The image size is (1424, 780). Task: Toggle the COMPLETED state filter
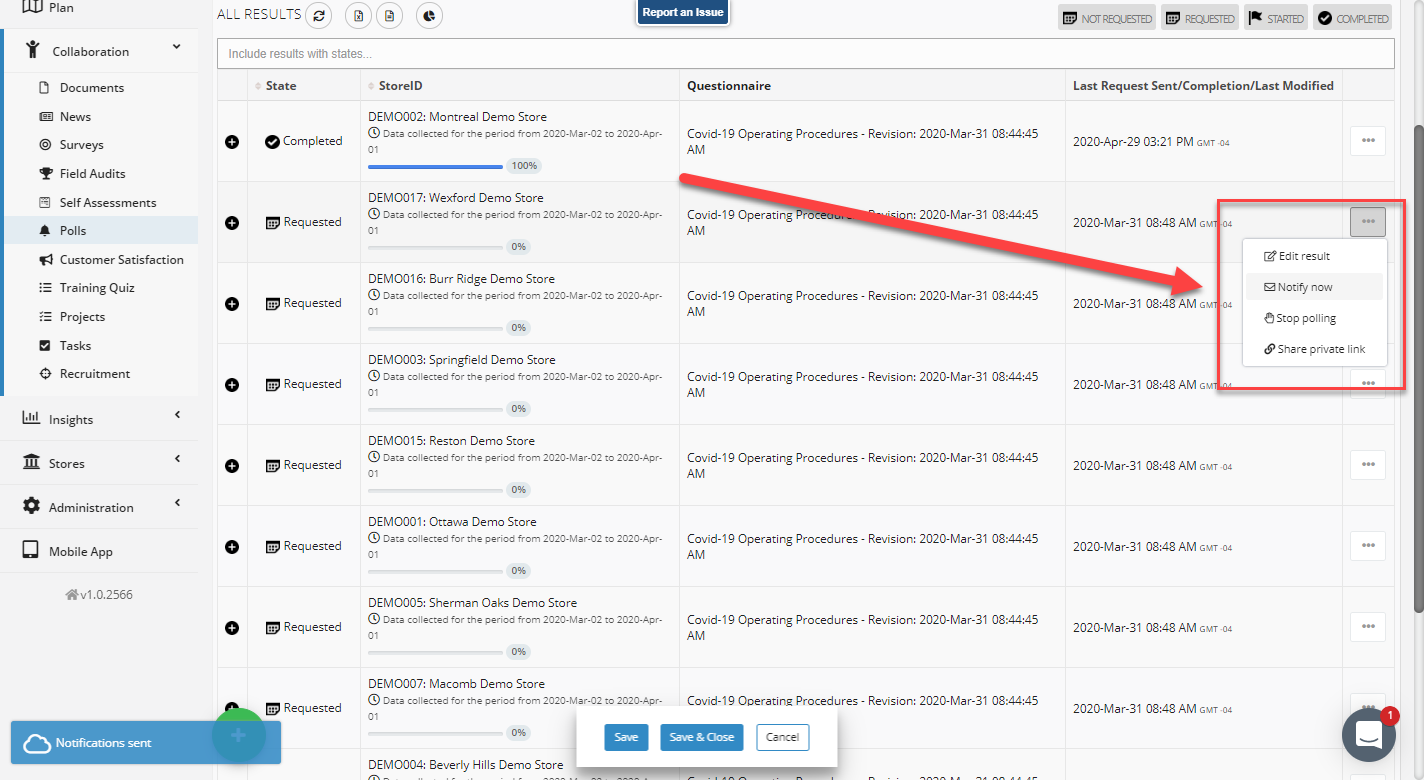point(1352,18)
